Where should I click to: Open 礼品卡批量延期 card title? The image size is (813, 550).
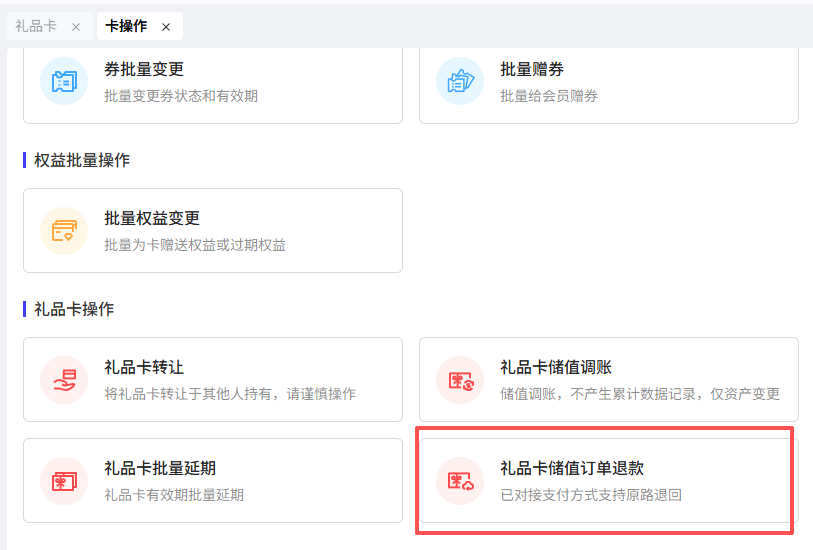point(160,468)
